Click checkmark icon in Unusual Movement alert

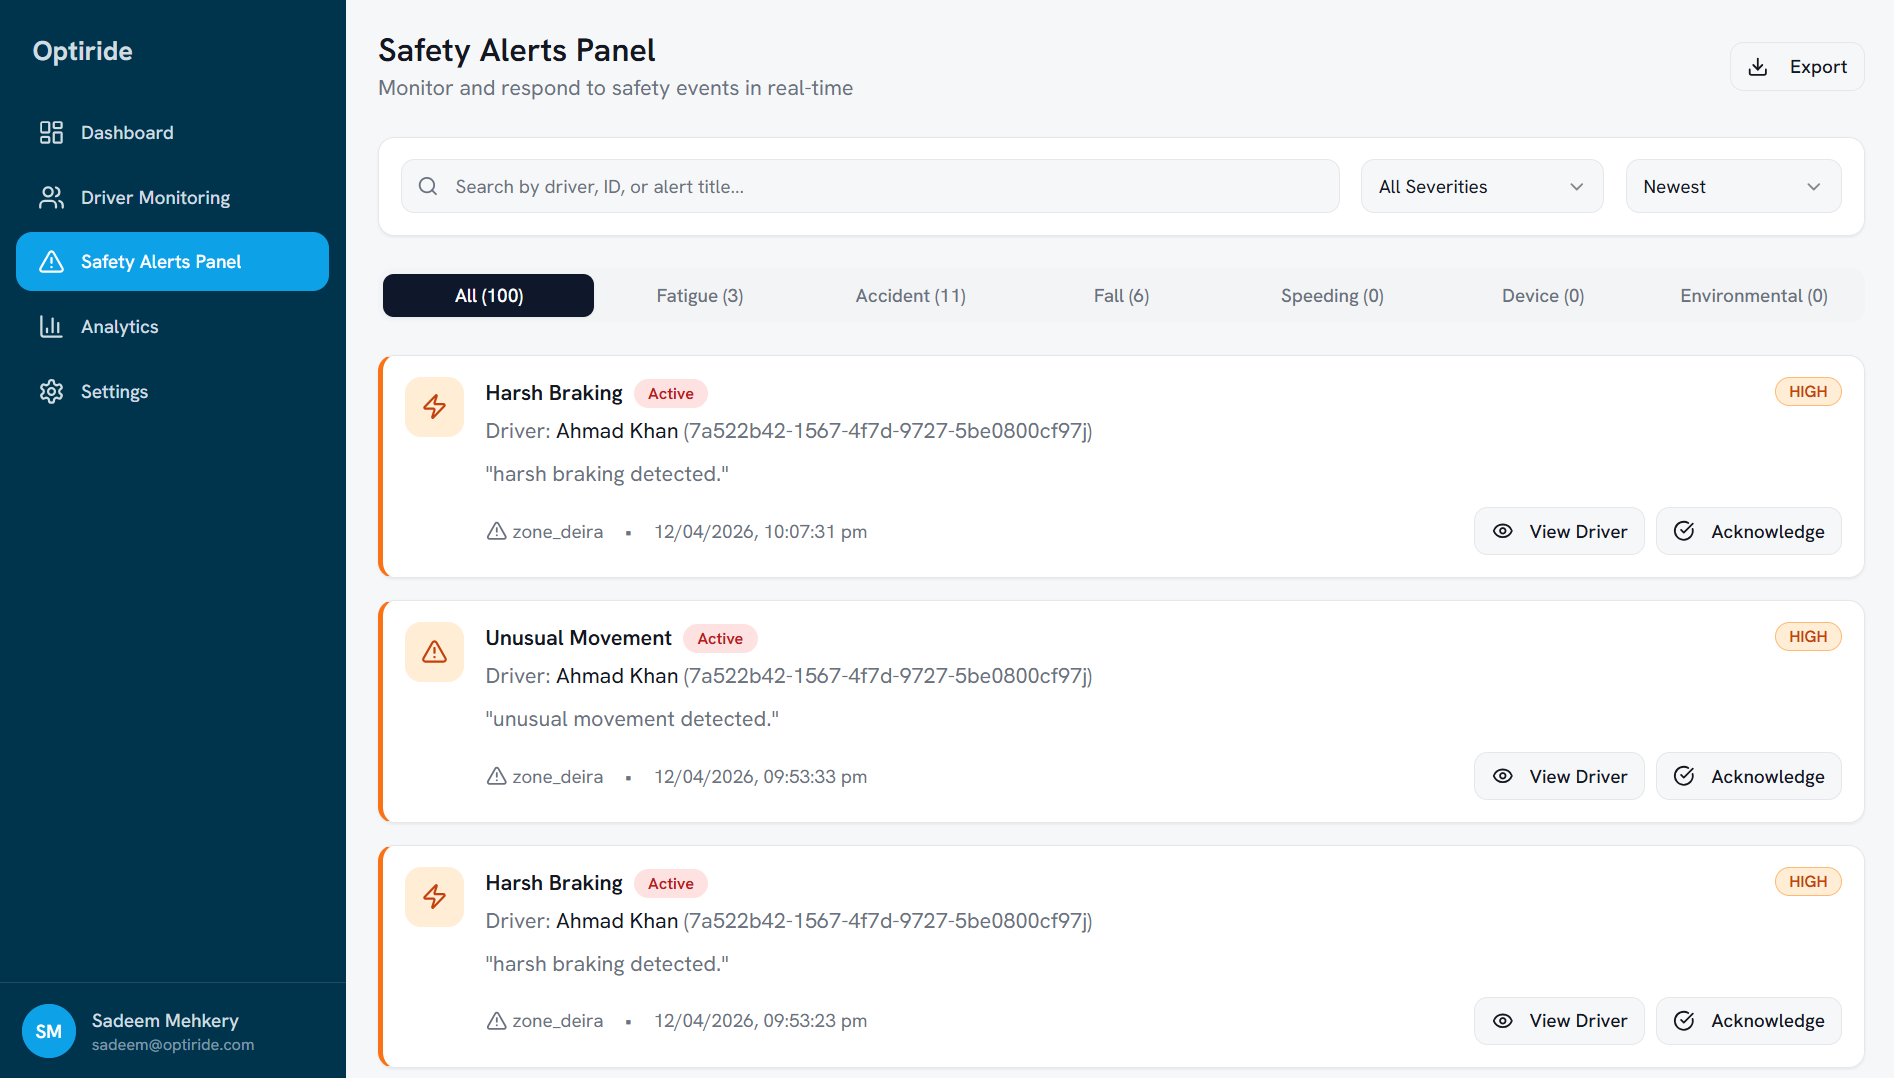[x=1684, y=776]
